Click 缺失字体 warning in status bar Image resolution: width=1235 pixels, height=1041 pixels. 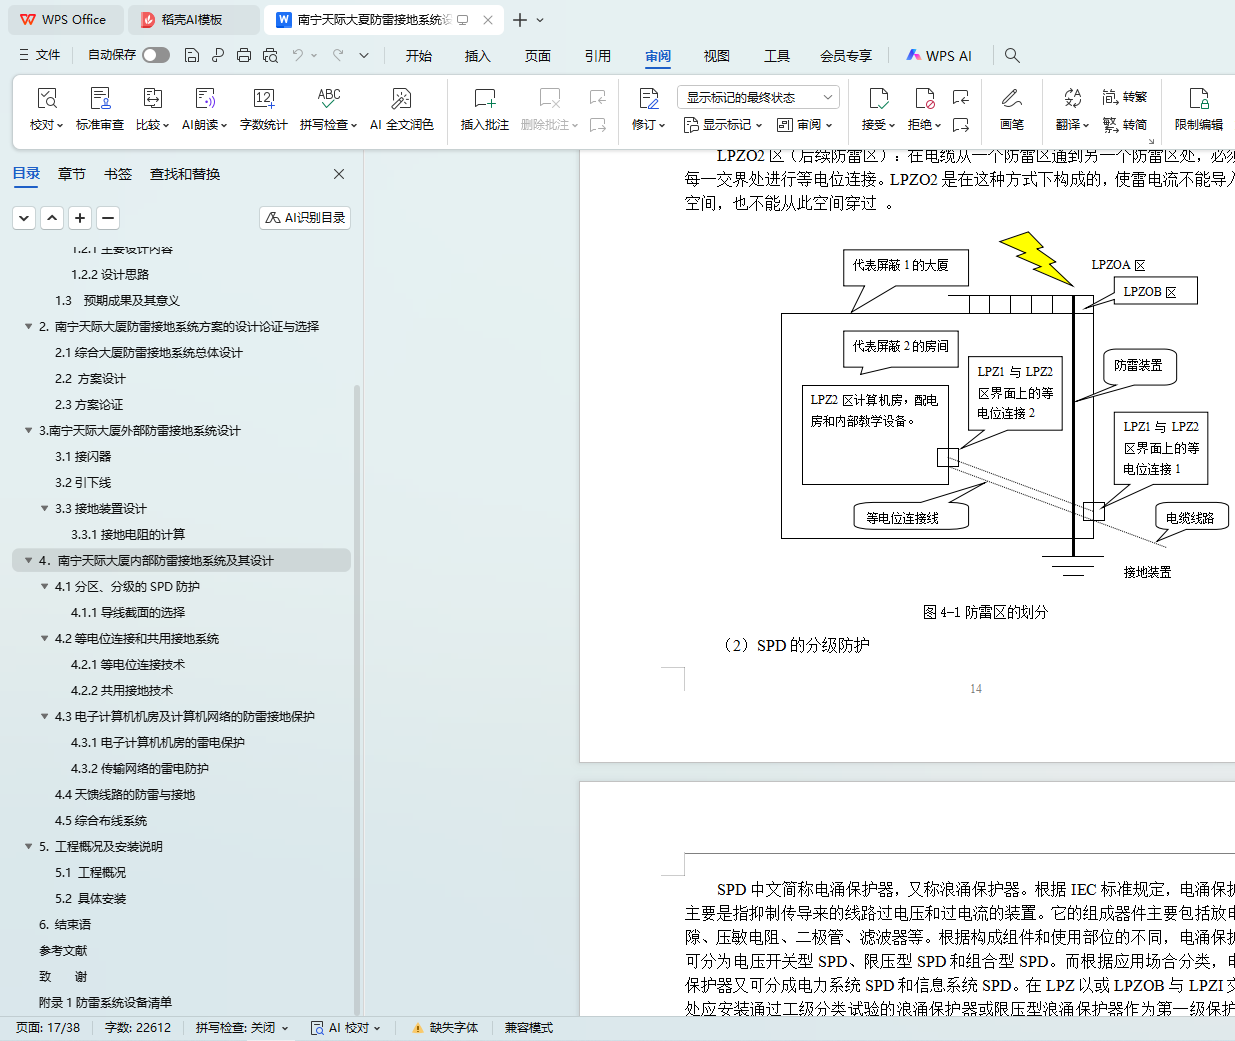click(x=445, y=1028)
